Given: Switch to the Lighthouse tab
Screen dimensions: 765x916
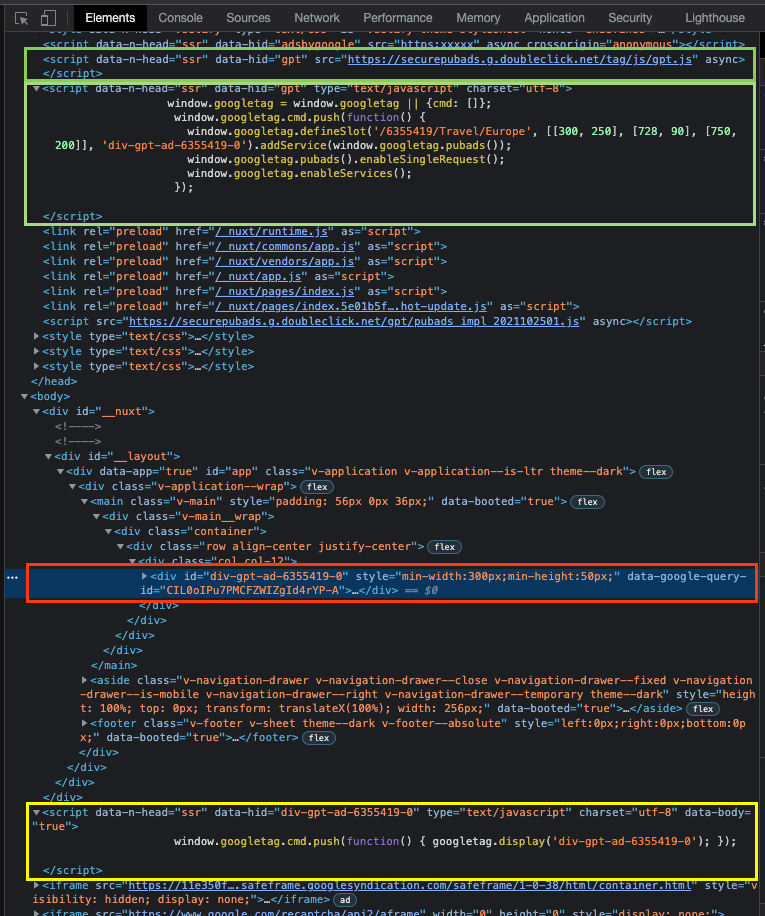Looking at the screenshot, I should pos(715,18).
